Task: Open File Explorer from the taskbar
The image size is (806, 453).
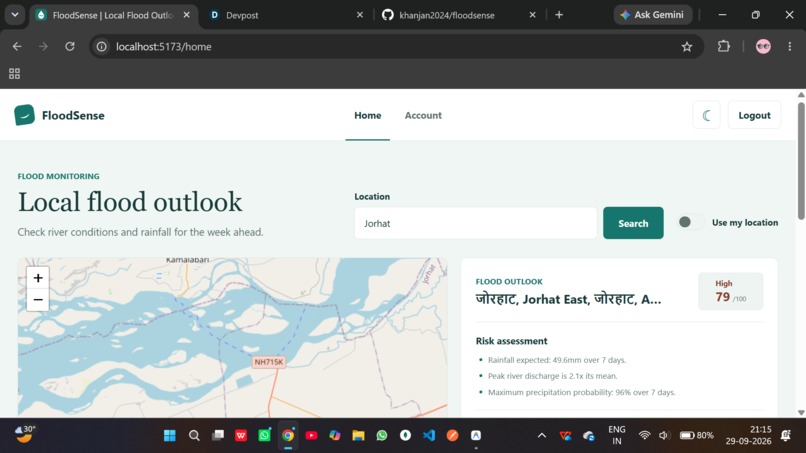Action: pyautogui.click(x=358, y=436)
